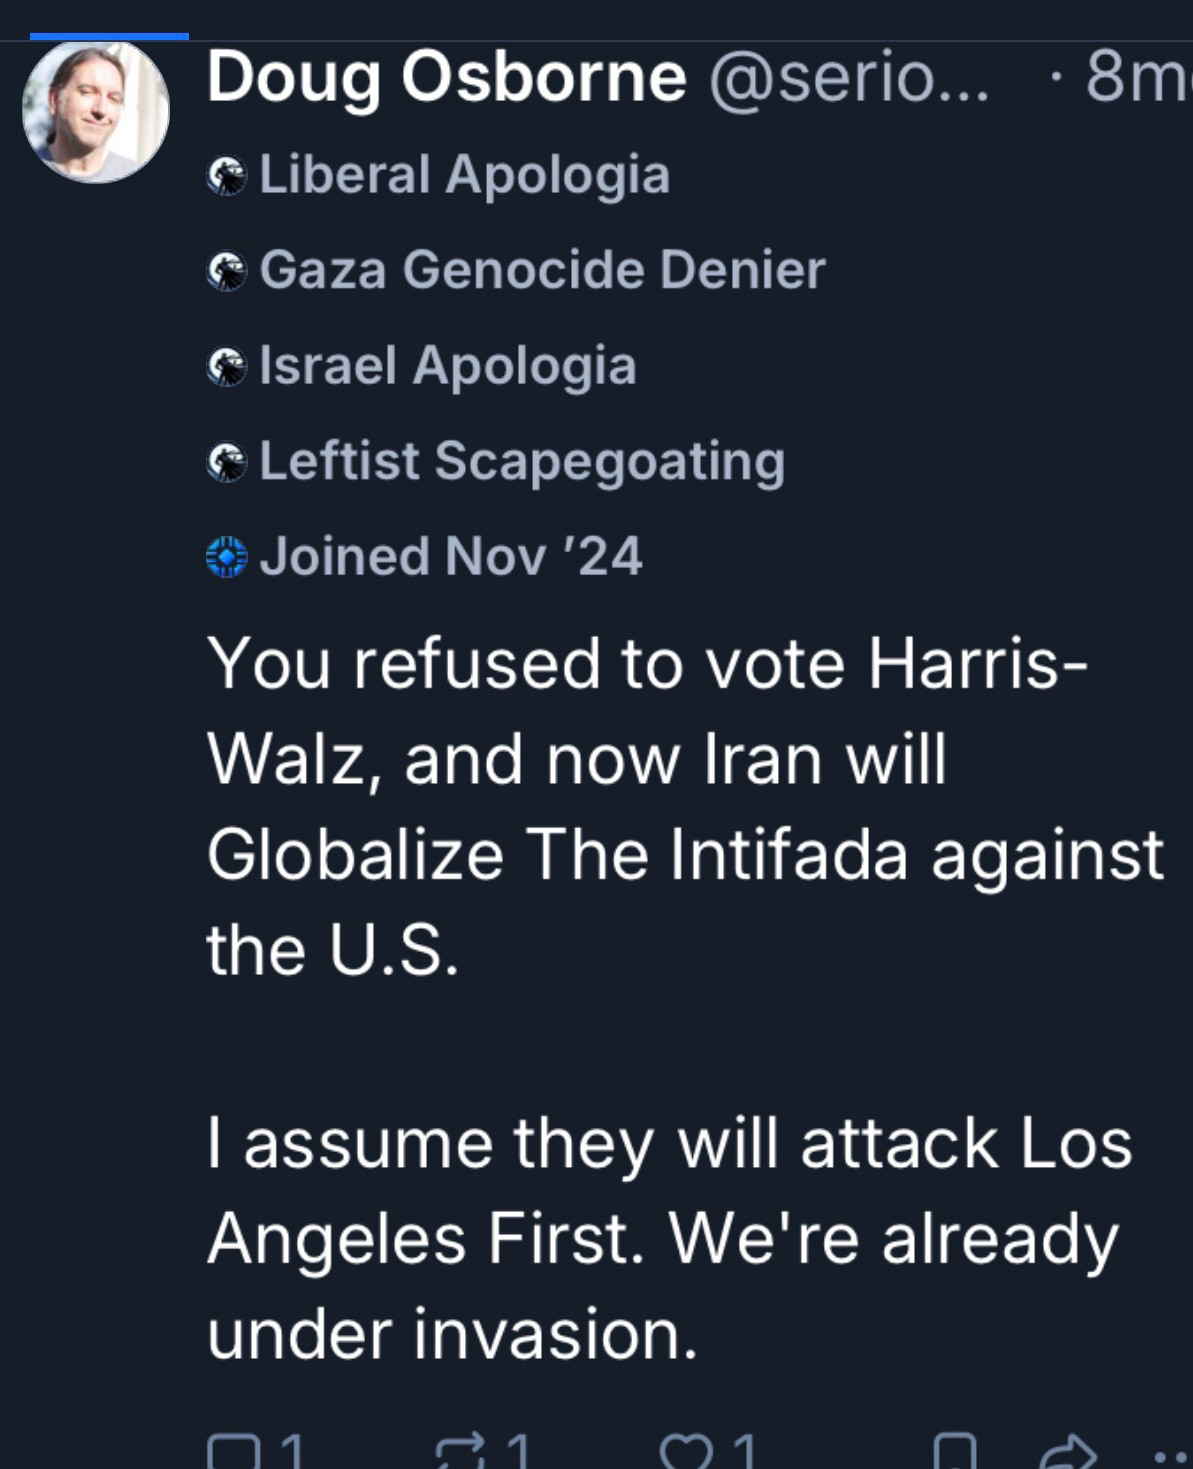The height and width of the screenshot is (1469, 1193).
Task: Bookmark this post
Action: click(x=954, y=1452)
